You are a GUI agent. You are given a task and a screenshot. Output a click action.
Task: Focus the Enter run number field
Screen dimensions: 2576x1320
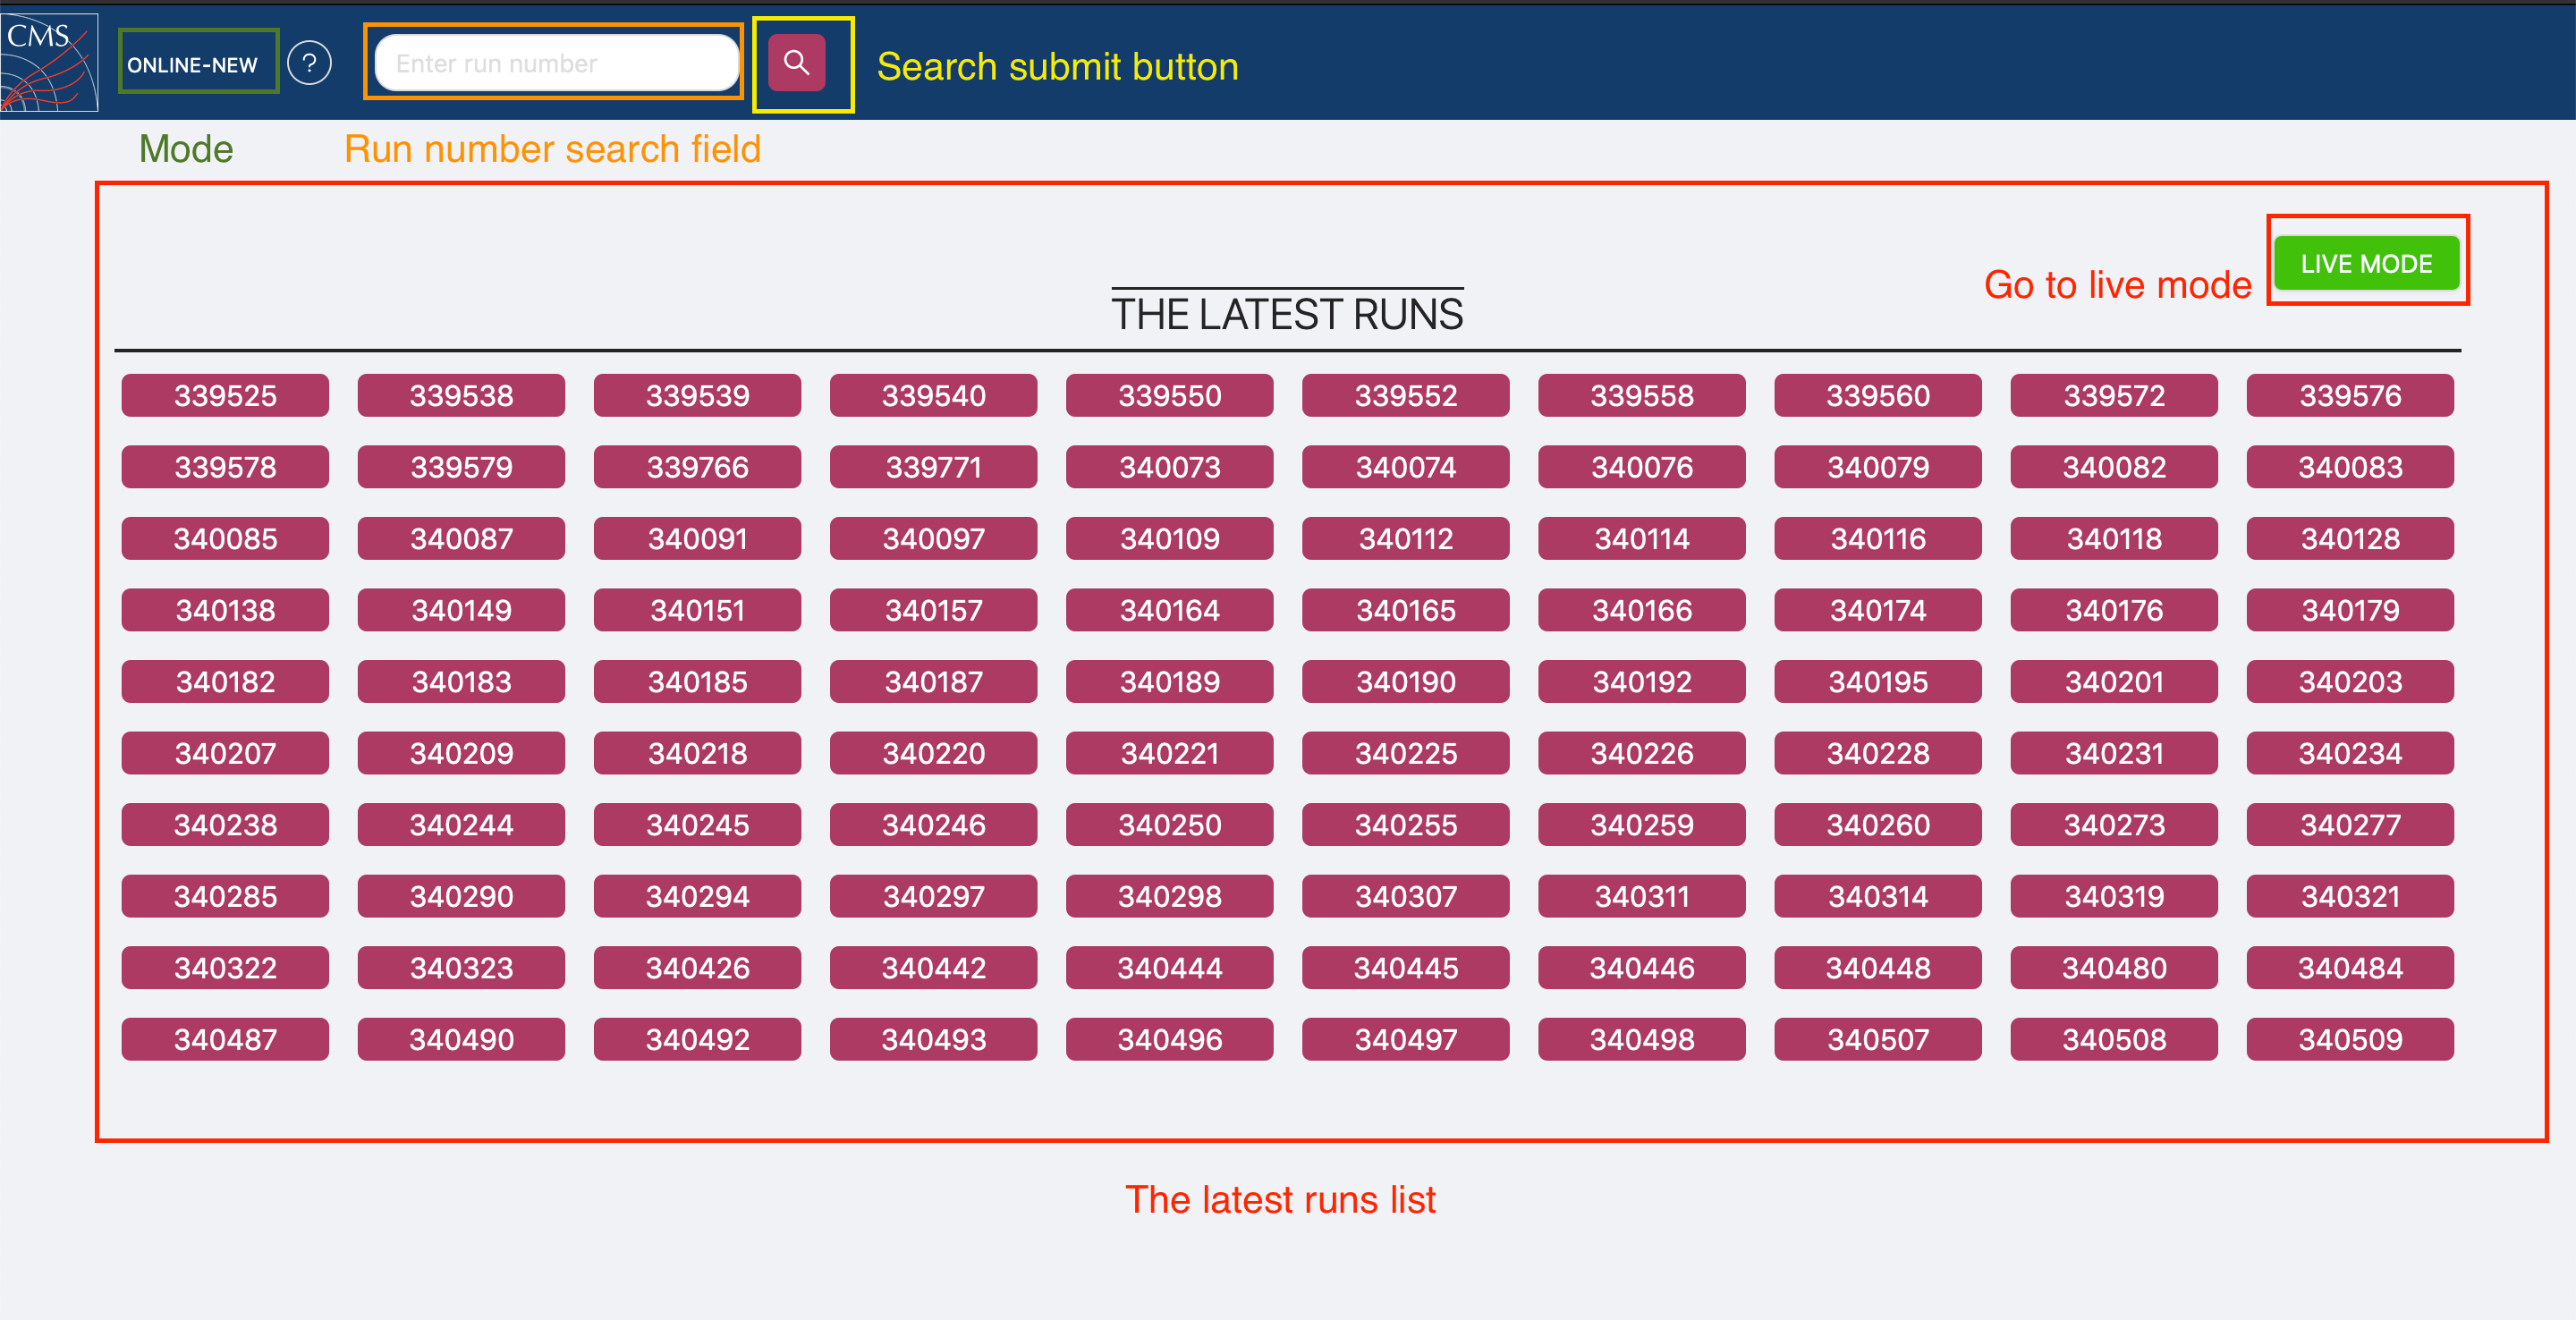[555, 63]
